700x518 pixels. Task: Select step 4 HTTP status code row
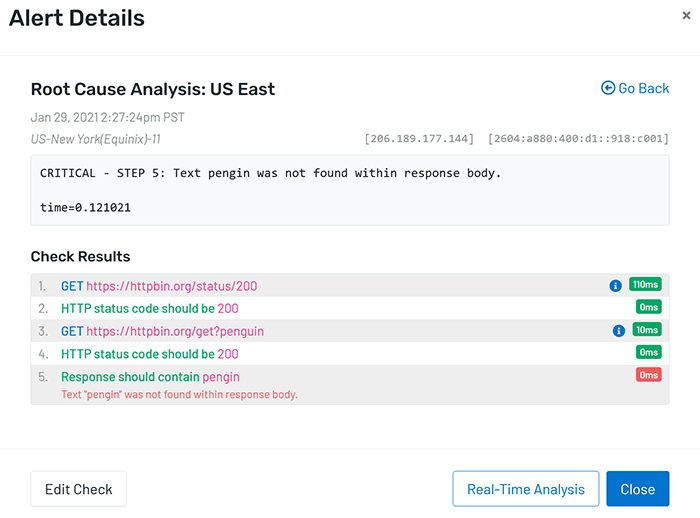350,354
